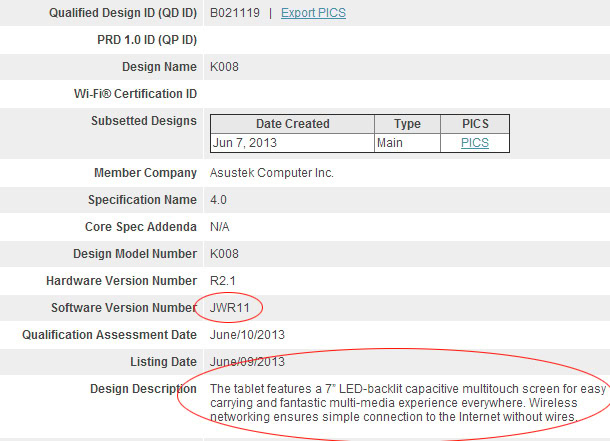Click the PICS column header in table
Image resolution: width=610 pixels, height=441 pixels.
[x=475, y=124]
